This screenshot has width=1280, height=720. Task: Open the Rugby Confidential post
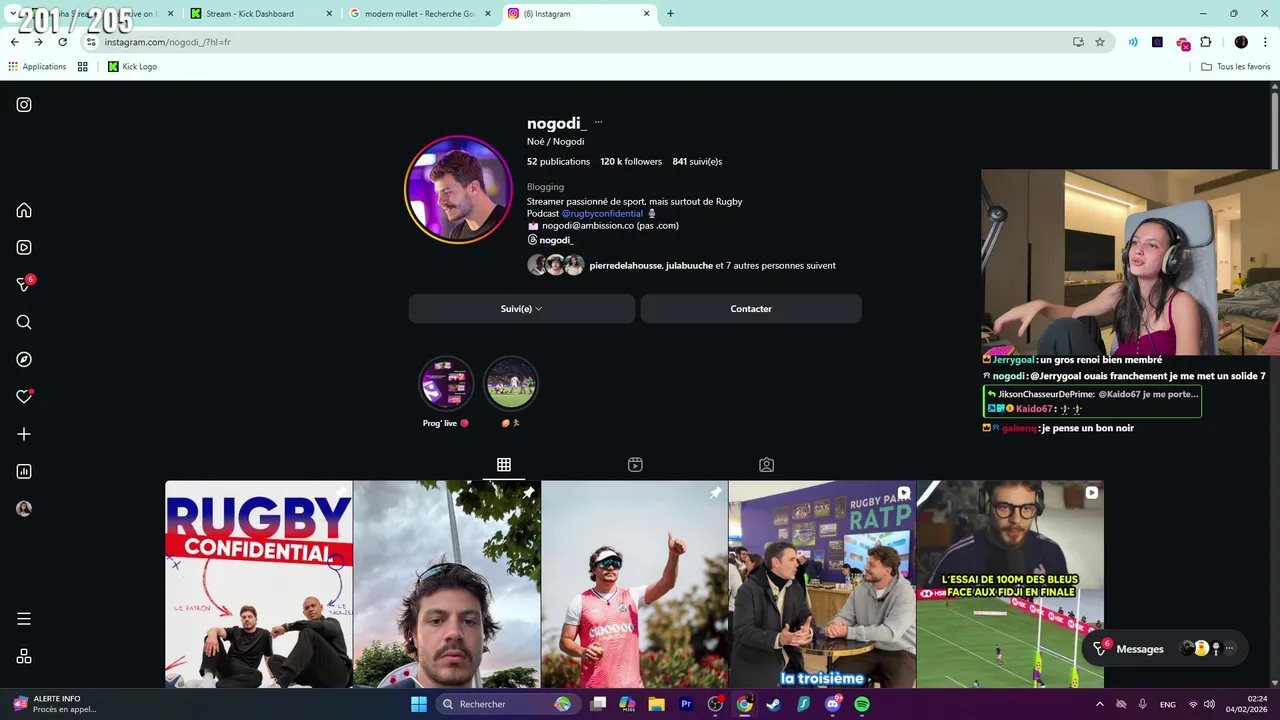pyautogui.click(x=259, y=584)
